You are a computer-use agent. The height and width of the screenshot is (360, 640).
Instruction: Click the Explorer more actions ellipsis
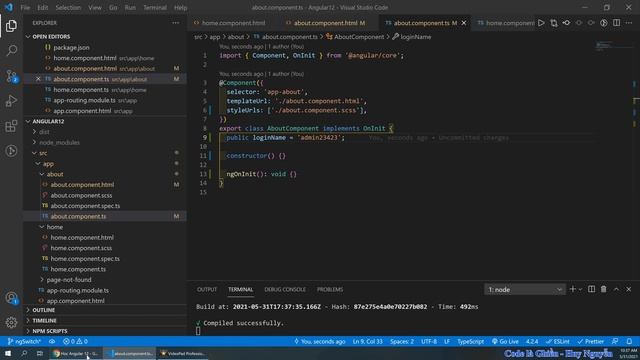(x=176, y=23)
